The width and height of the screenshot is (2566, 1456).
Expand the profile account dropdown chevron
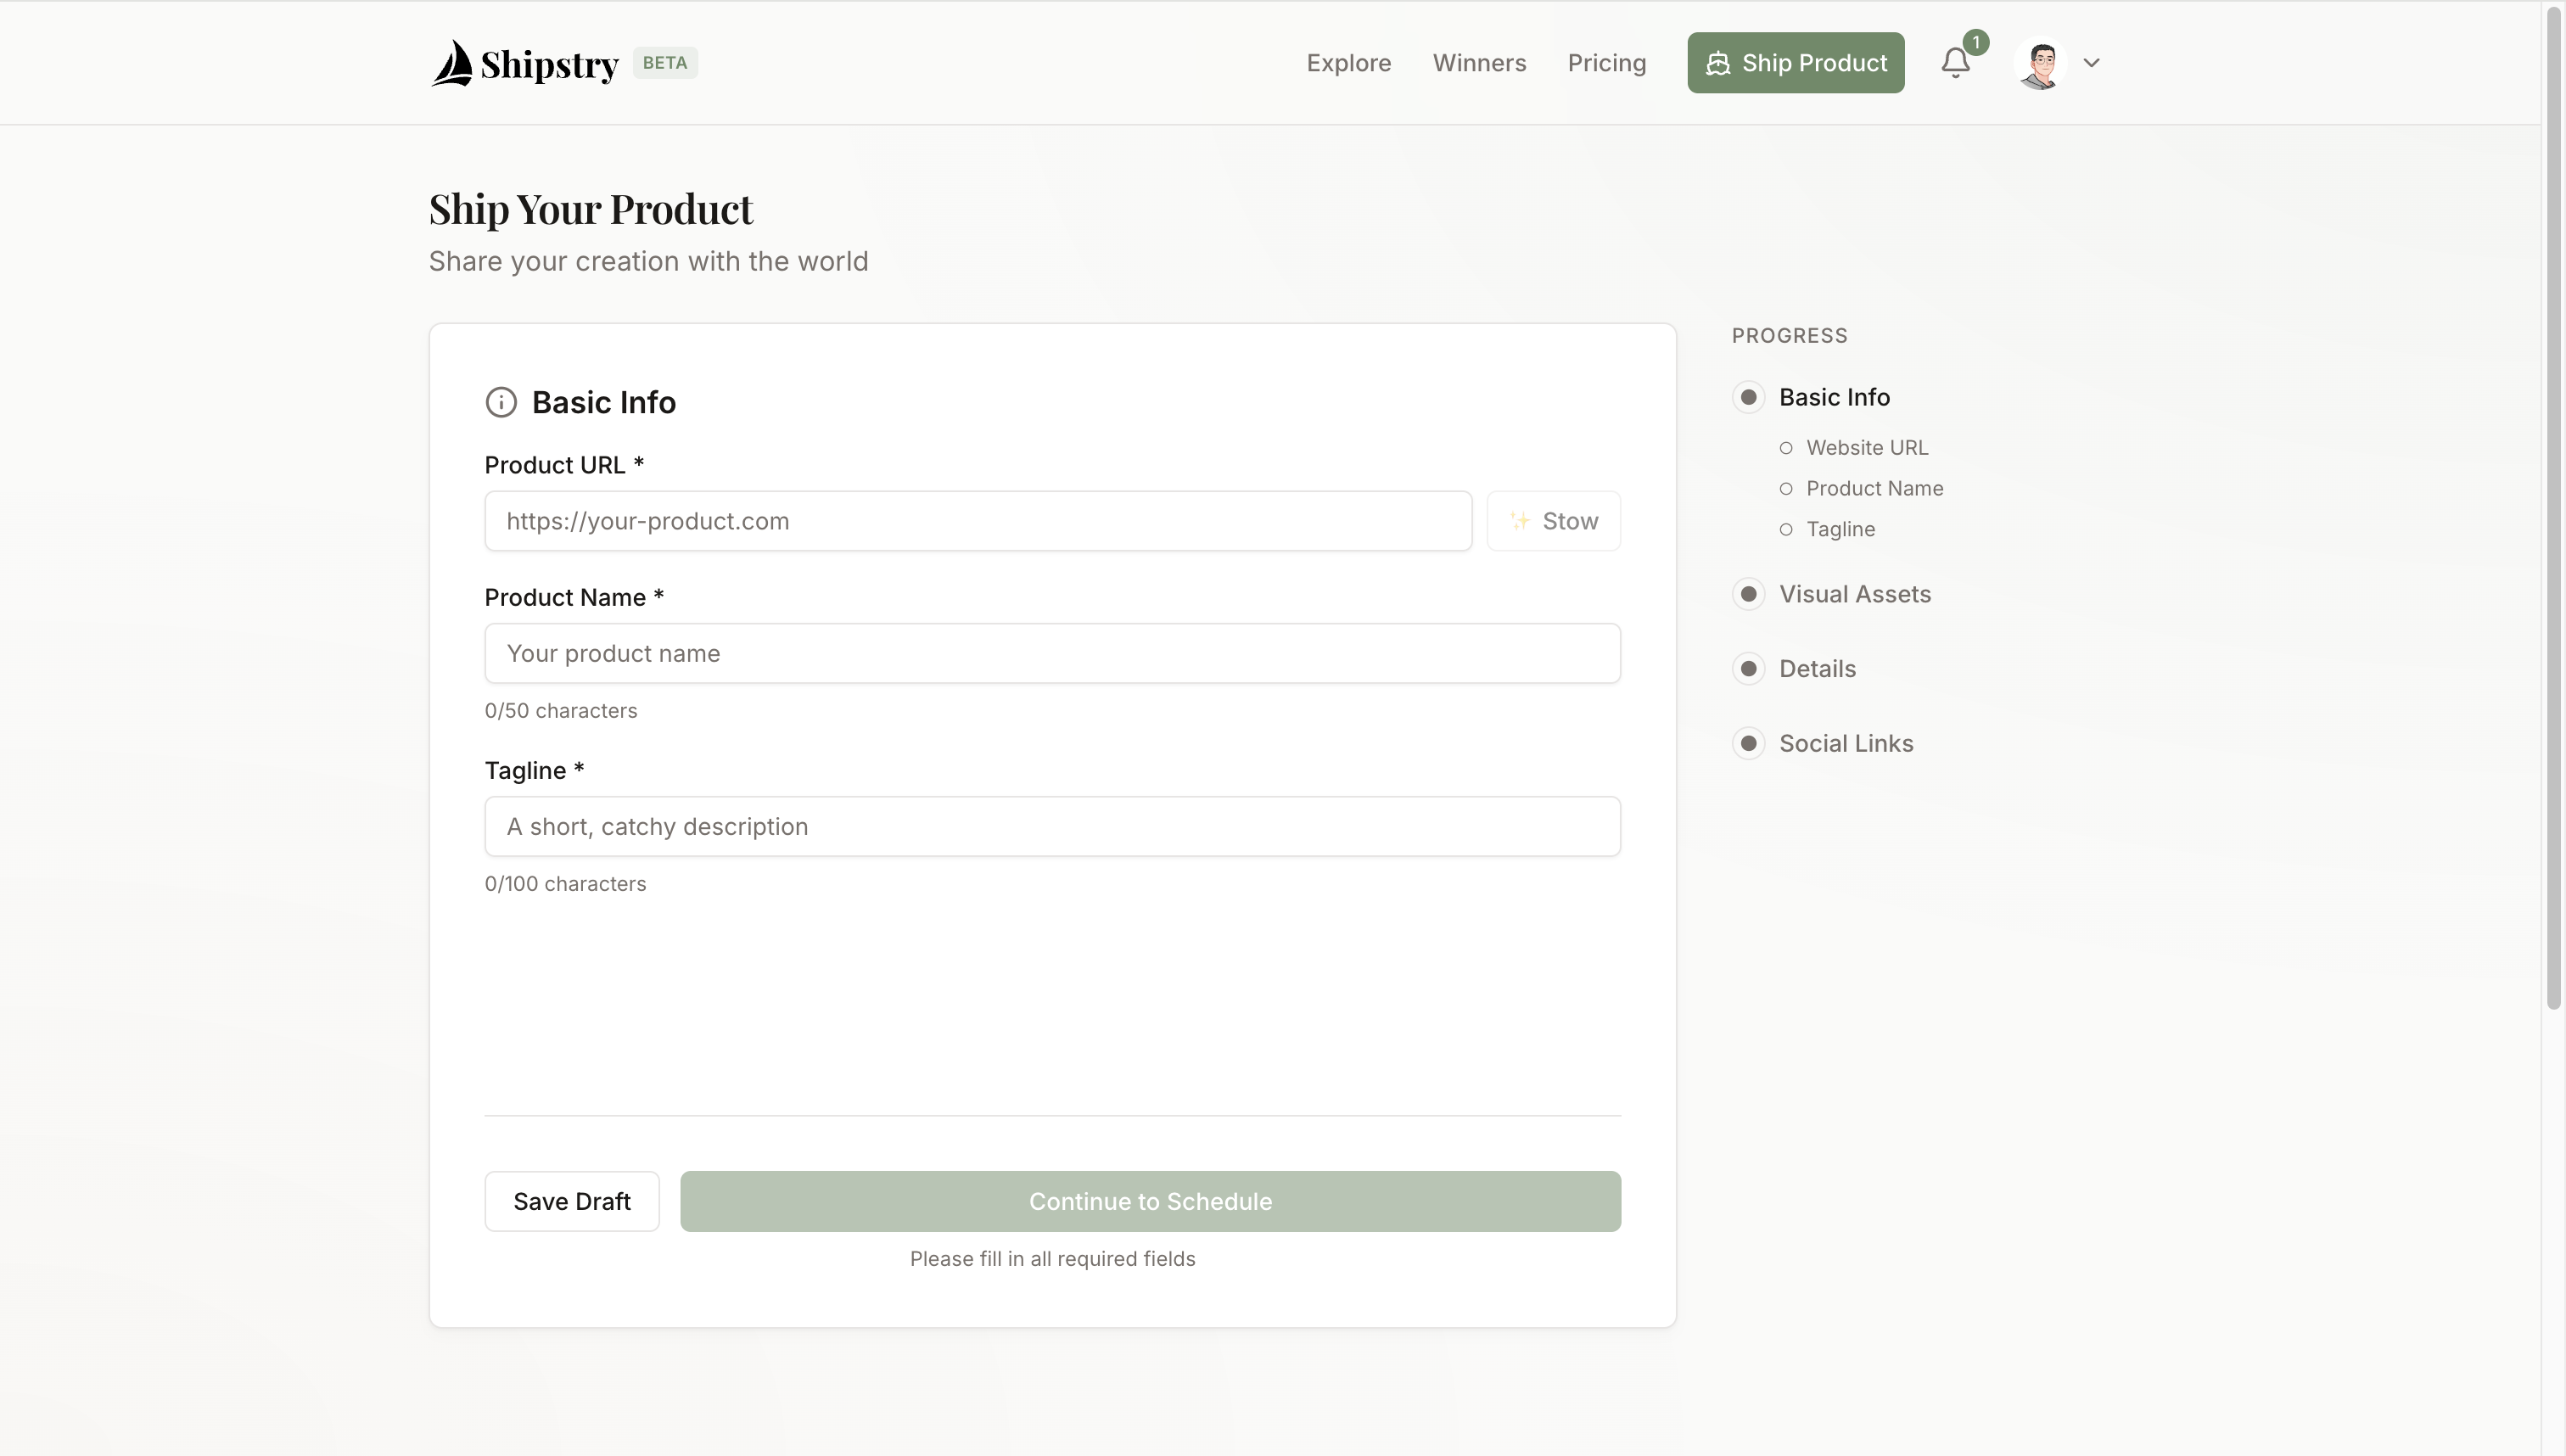pos(2092,62)
